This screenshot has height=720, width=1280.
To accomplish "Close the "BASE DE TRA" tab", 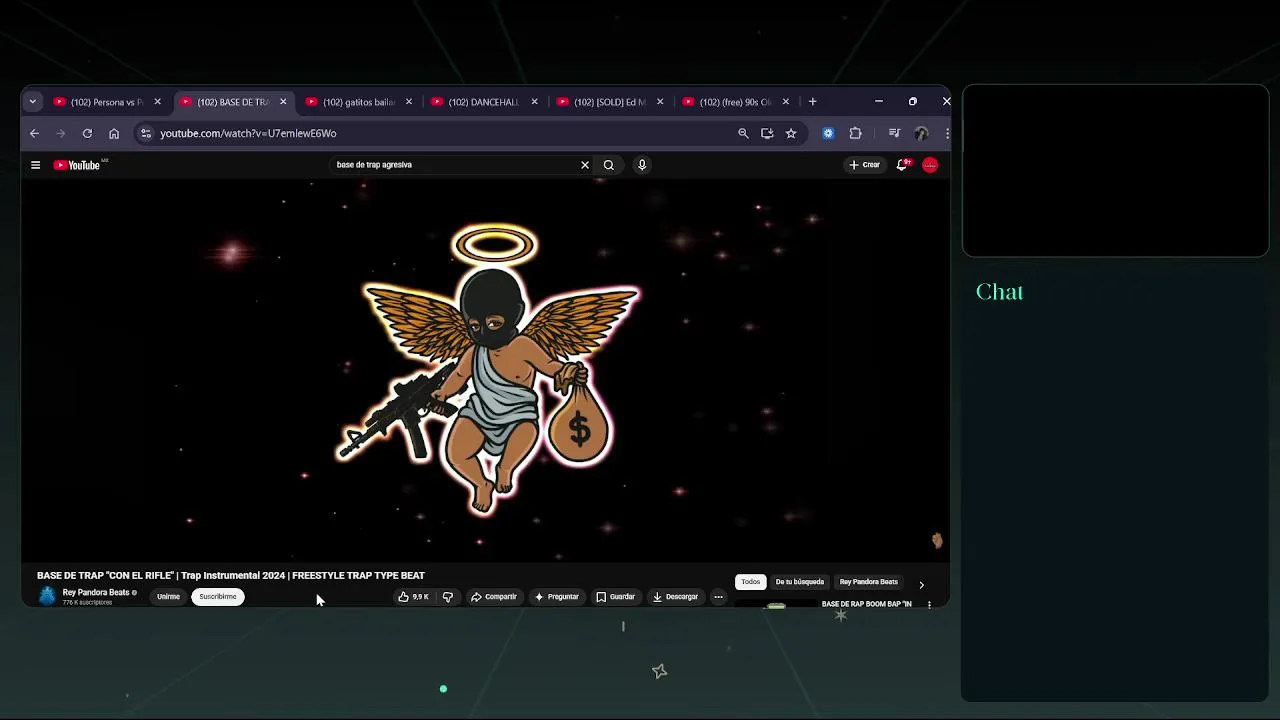I will coord(283,102).
